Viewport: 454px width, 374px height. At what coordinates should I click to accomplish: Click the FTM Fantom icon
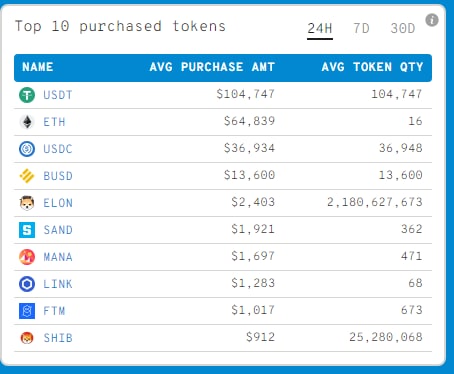27,311
